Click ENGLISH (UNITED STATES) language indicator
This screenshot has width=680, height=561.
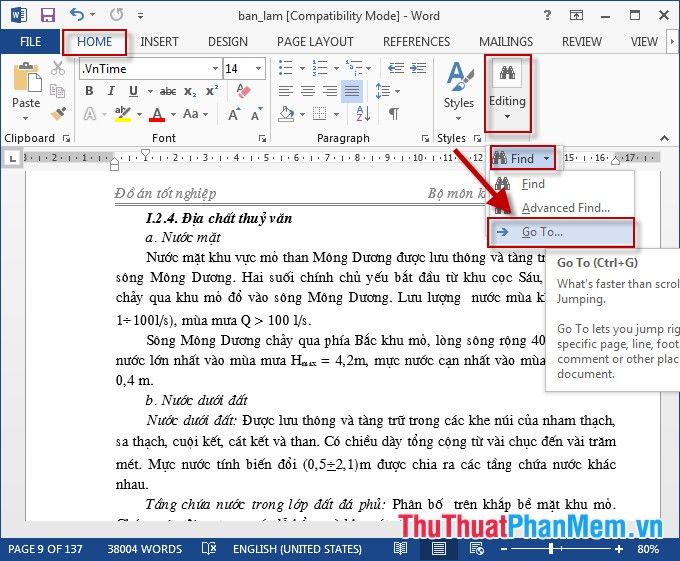[x=297, y=549]
